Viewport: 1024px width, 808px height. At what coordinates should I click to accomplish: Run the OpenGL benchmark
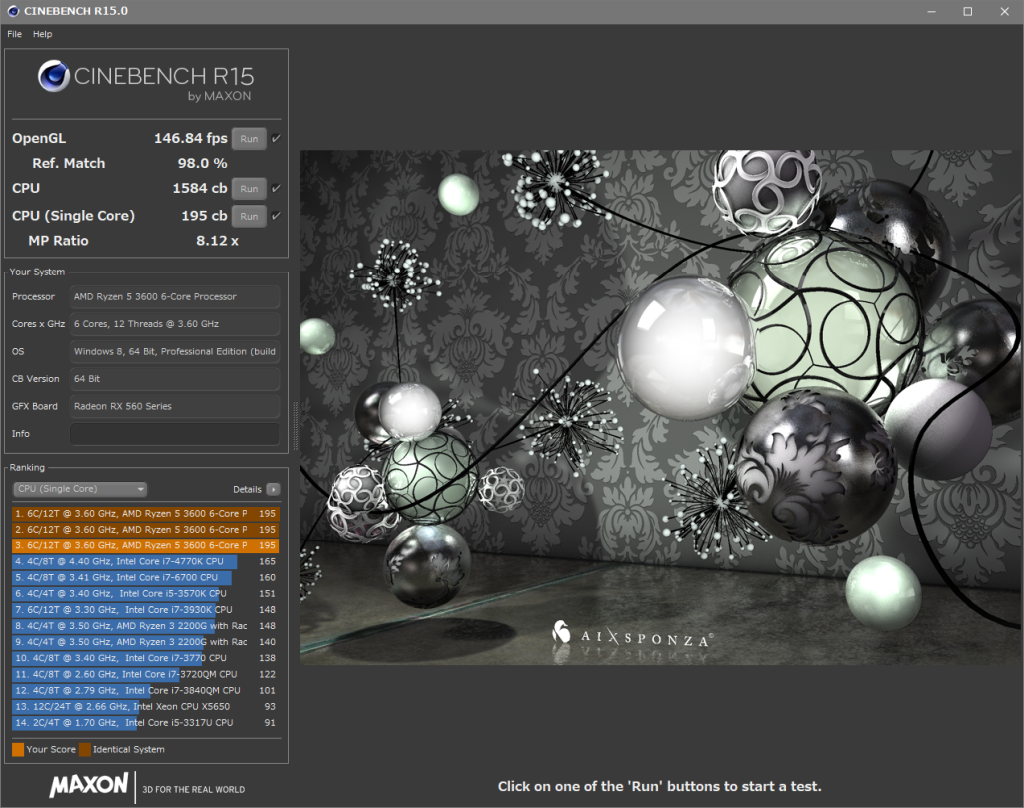tap(249, 138)
